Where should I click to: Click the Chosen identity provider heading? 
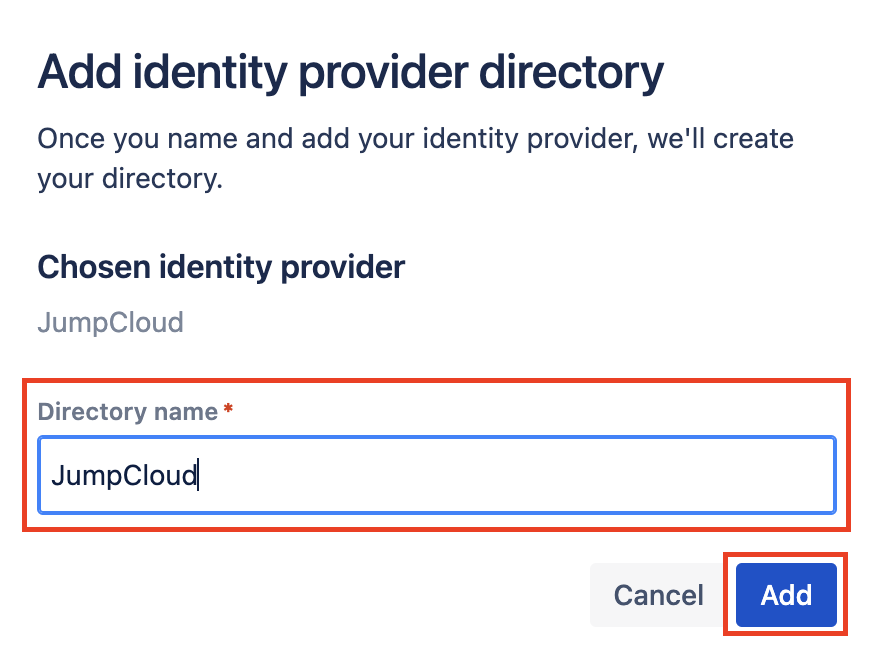[x=220, y=267]
